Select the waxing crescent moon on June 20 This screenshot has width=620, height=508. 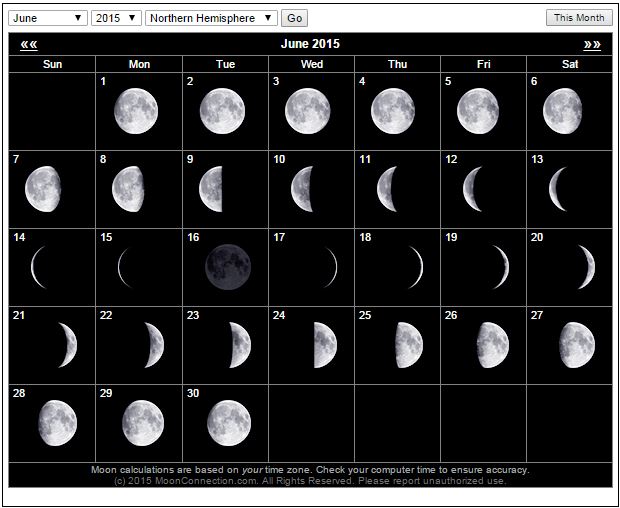coord(585,266)
